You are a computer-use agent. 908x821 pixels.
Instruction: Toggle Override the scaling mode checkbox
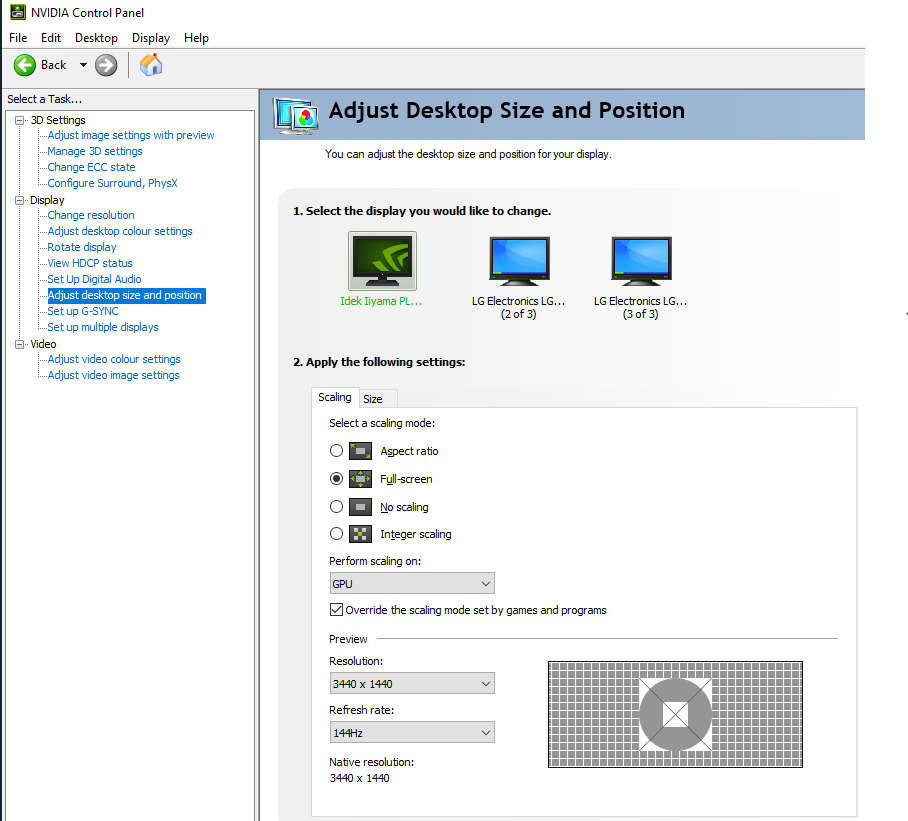point(336,610)
